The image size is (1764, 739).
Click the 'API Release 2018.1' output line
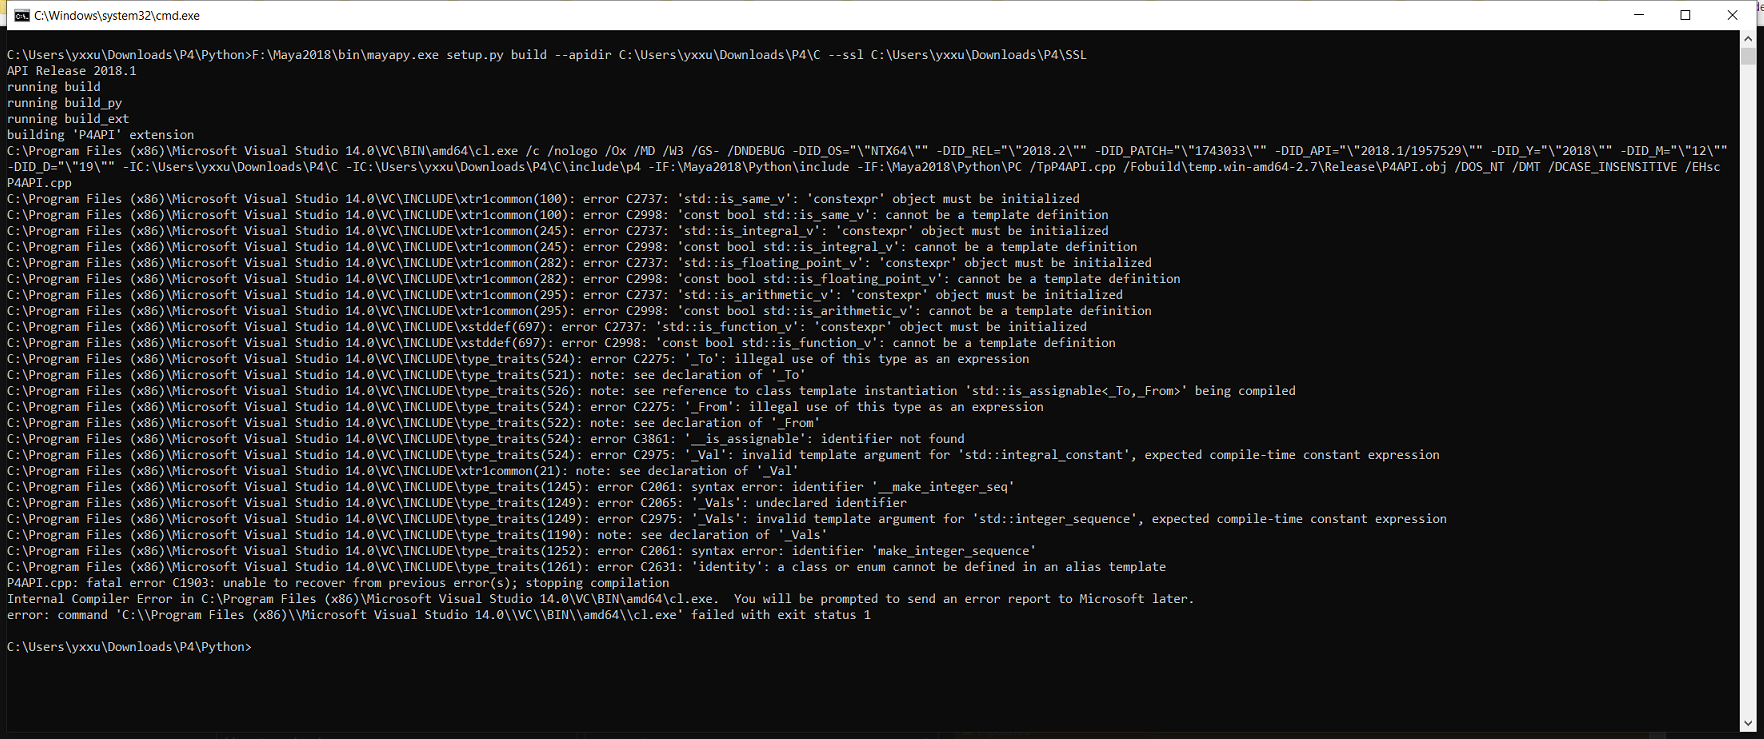(x=71, y=71)
